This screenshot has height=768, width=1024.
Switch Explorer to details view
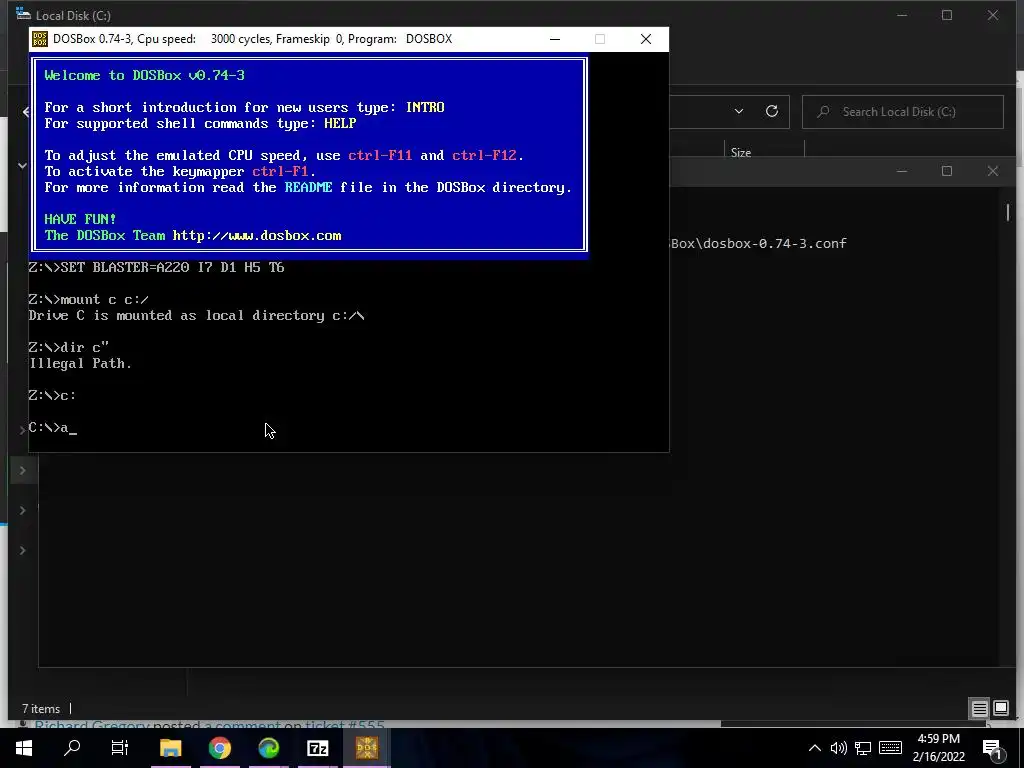pos(980,709)
